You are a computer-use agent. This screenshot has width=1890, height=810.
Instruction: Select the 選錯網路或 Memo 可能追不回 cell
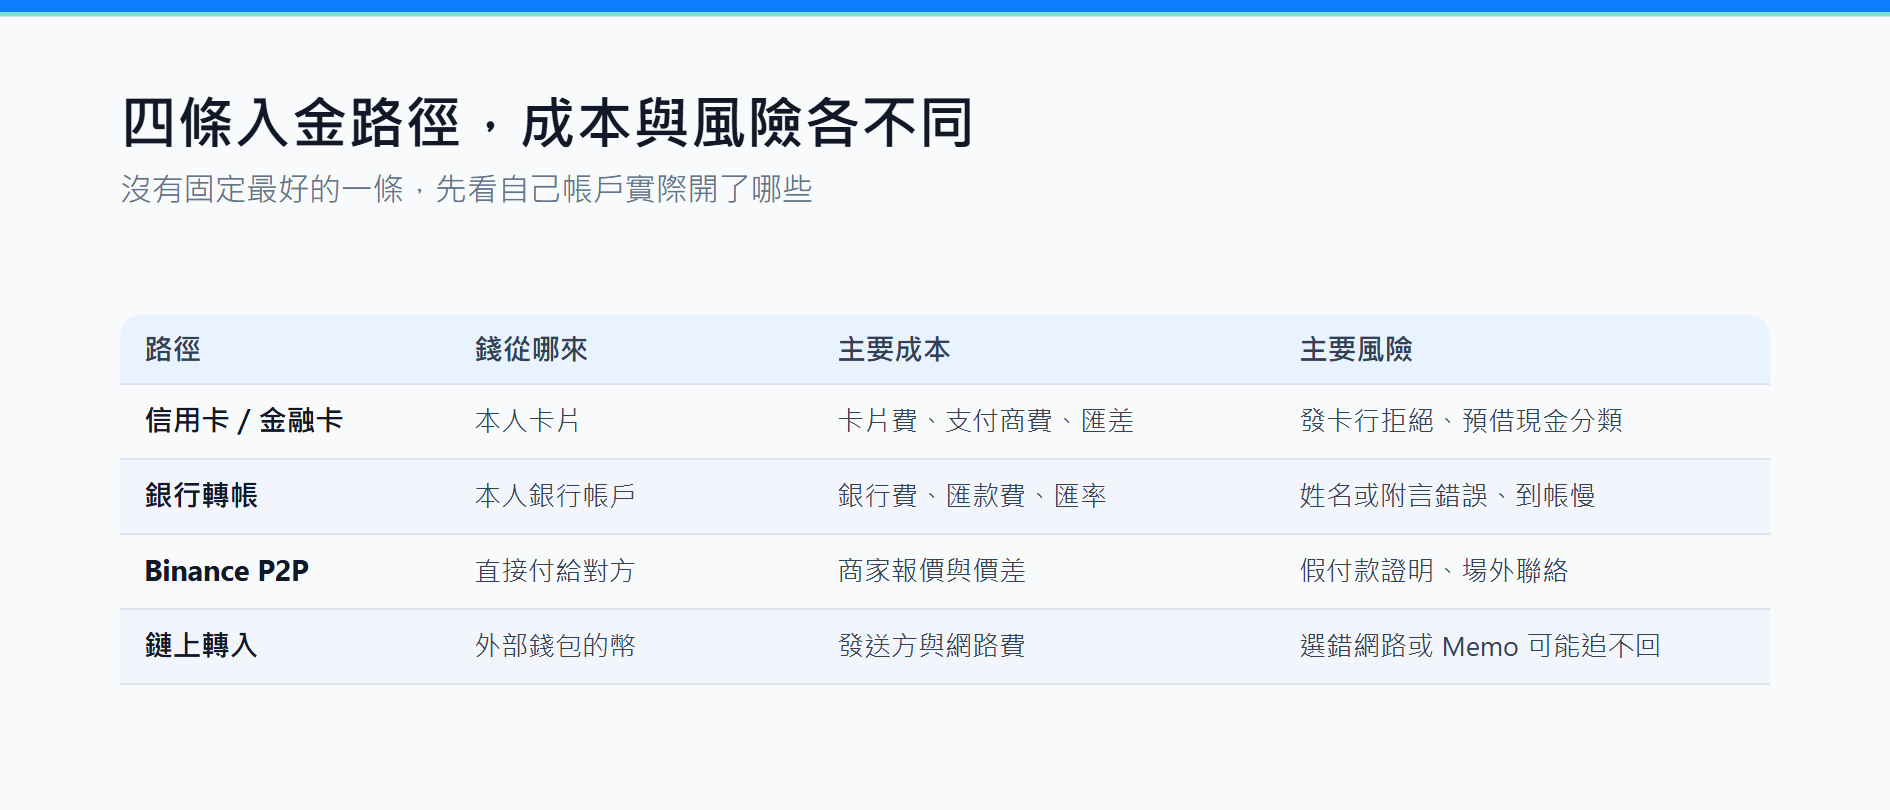pos(1480,646)
